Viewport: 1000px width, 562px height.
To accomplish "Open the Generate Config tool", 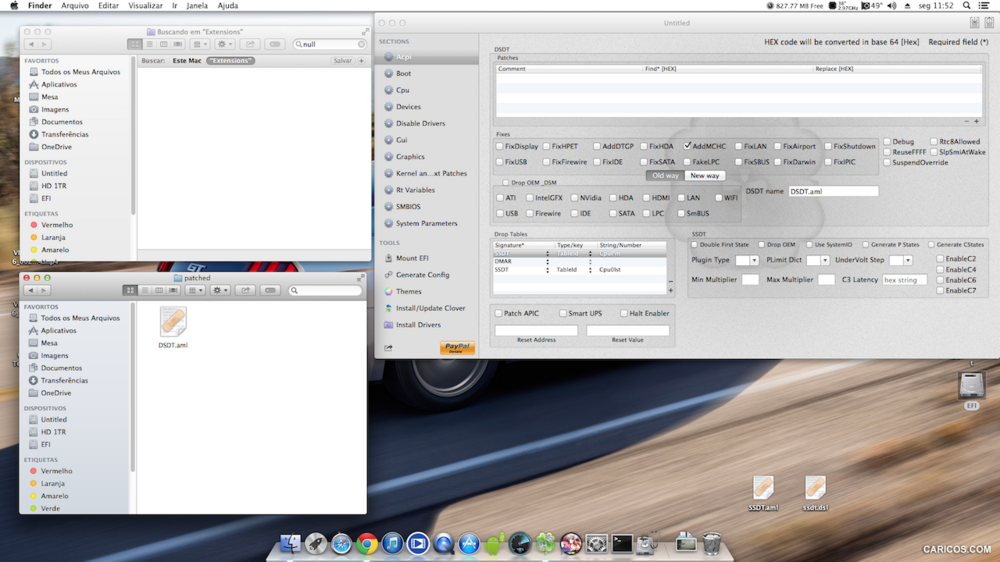I will pyautogui.click(x=422, y=275).
